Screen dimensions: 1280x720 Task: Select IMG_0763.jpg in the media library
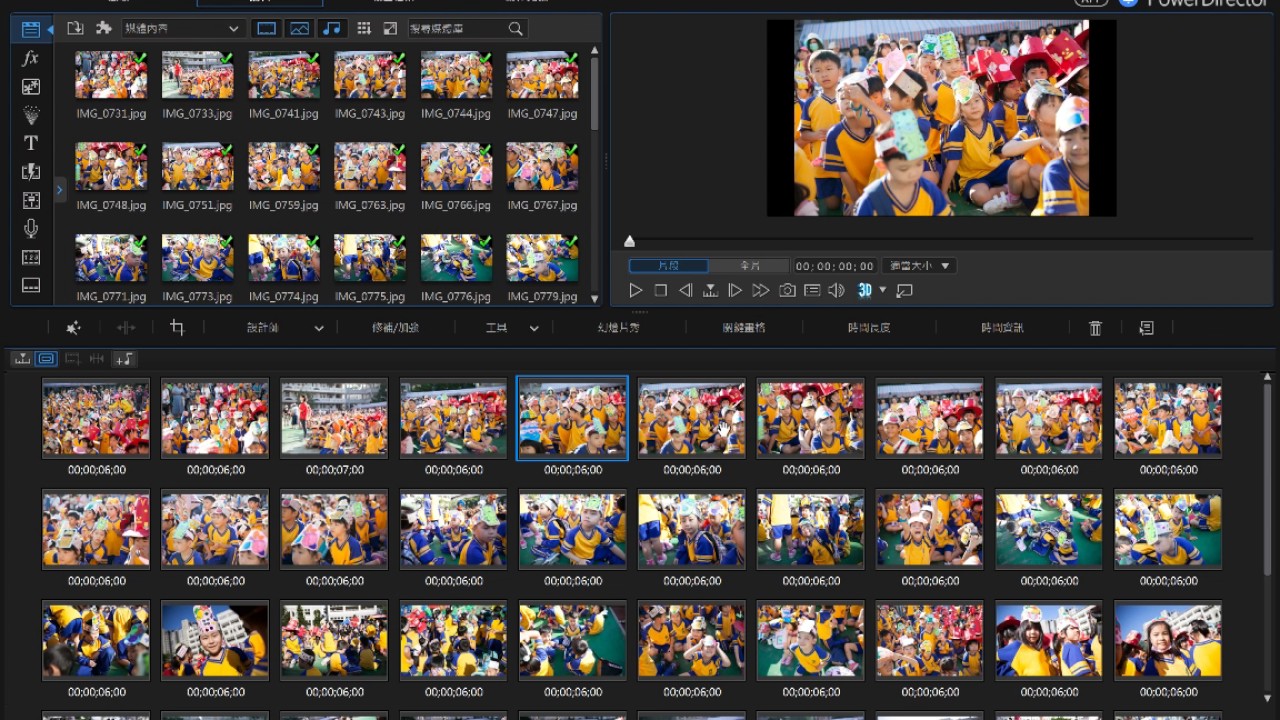370,167
